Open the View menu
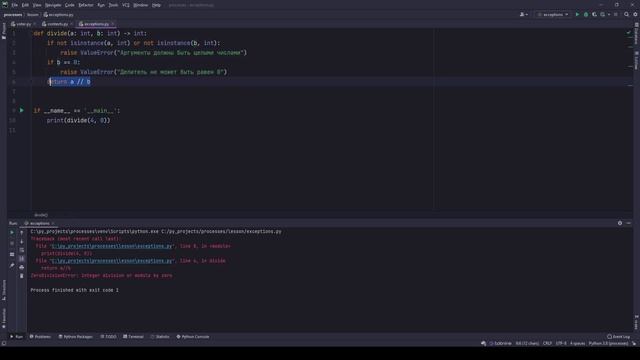 [x=37, y=5]
